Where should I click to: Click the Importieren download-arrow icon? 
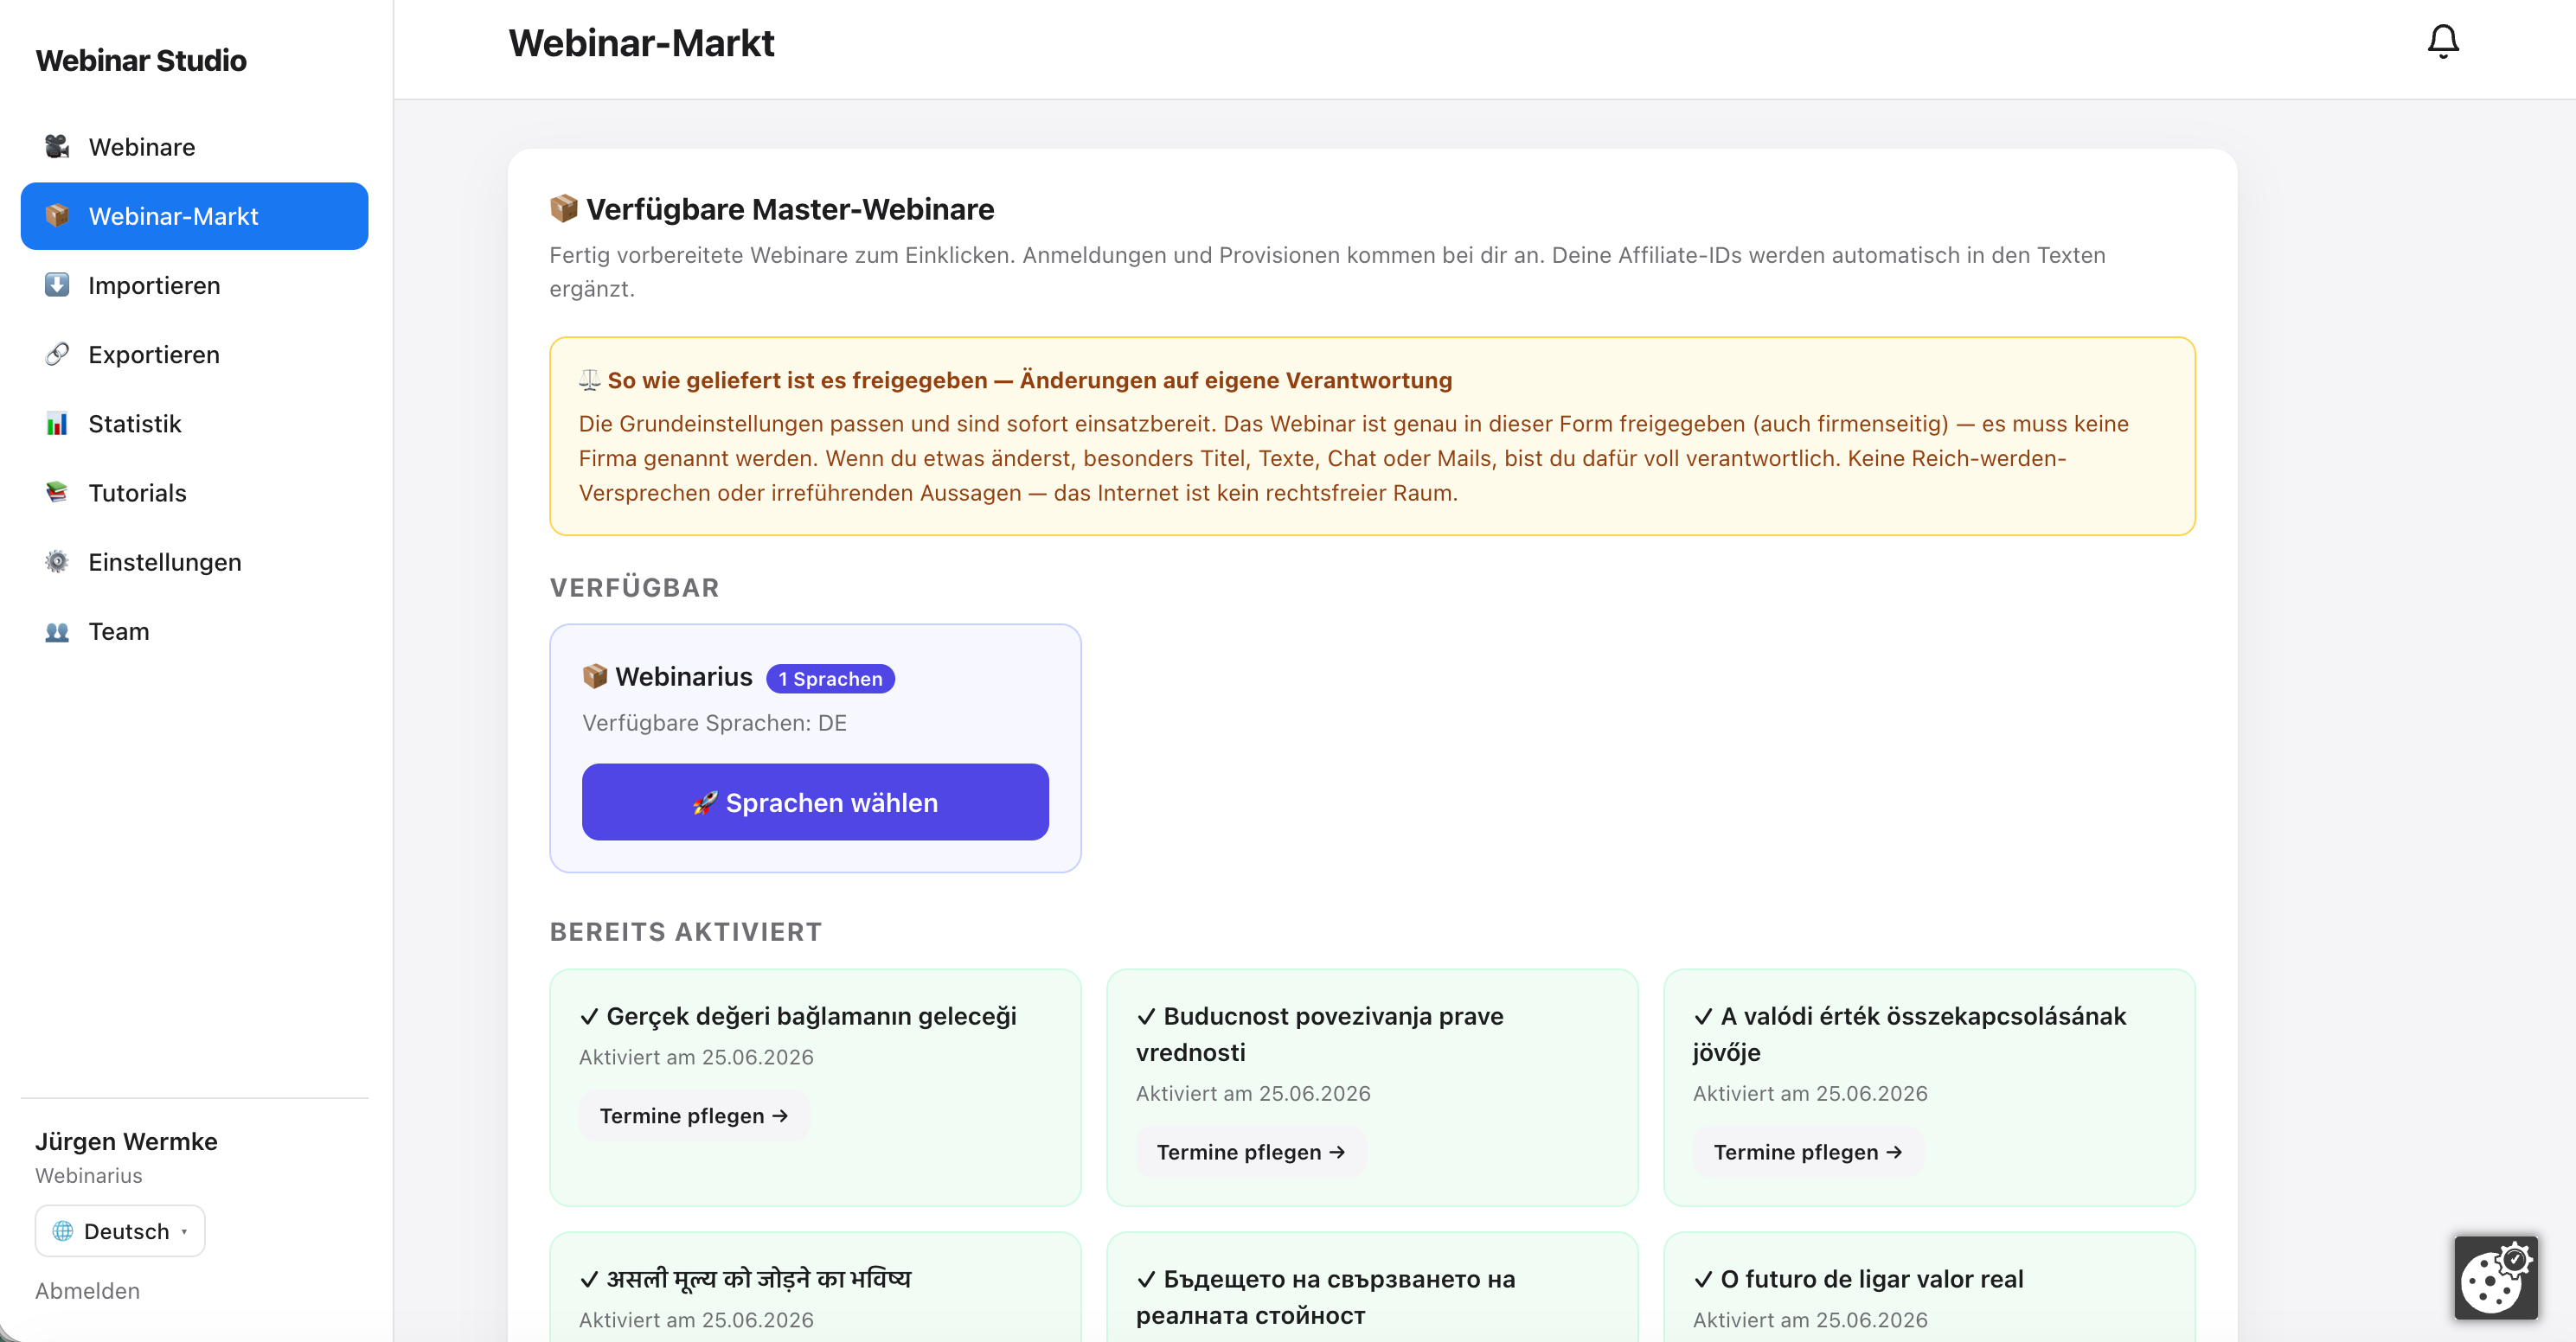click(x=57, y=285)
